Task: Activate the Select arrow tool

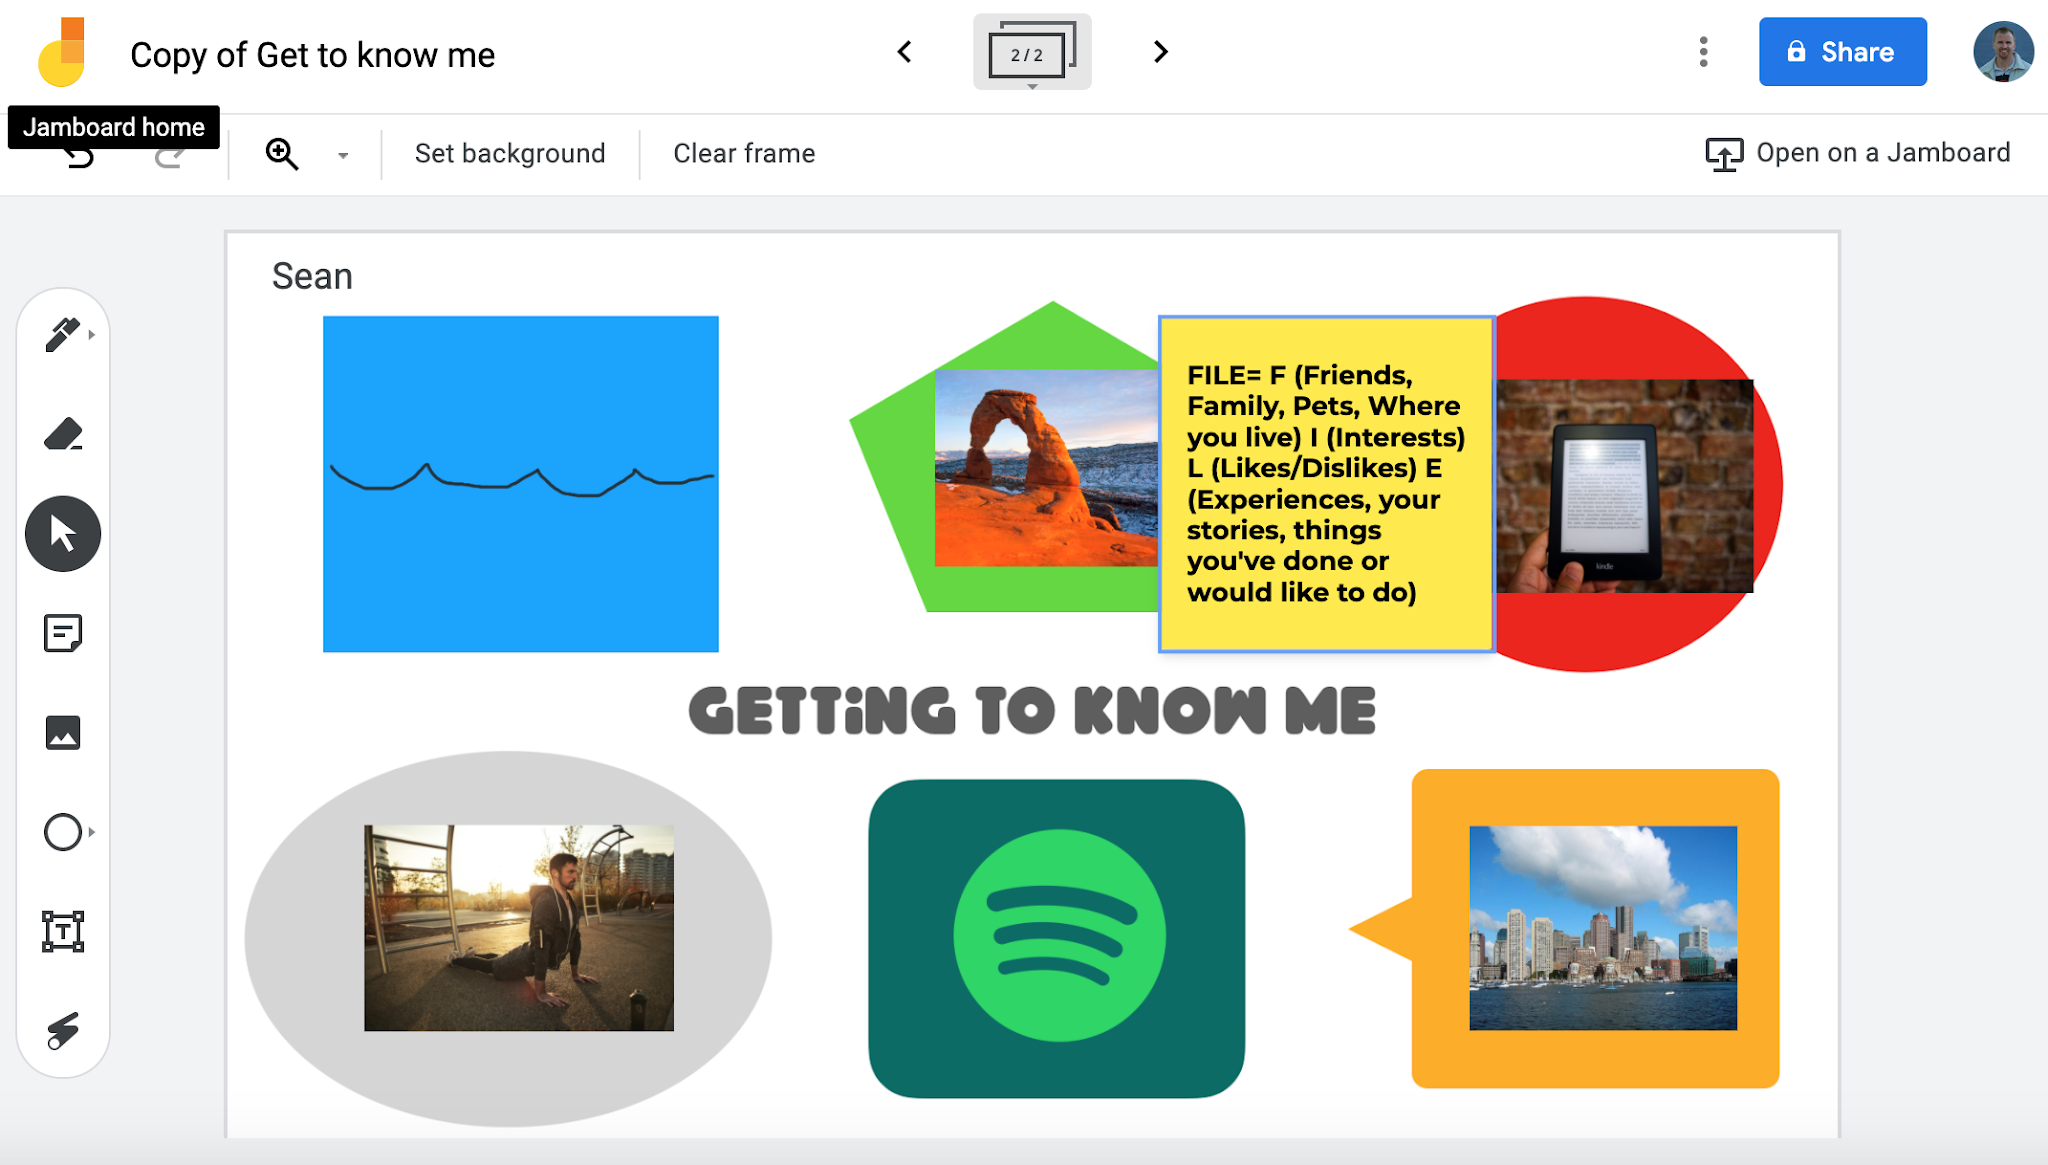Action: (x=62, y=533)
